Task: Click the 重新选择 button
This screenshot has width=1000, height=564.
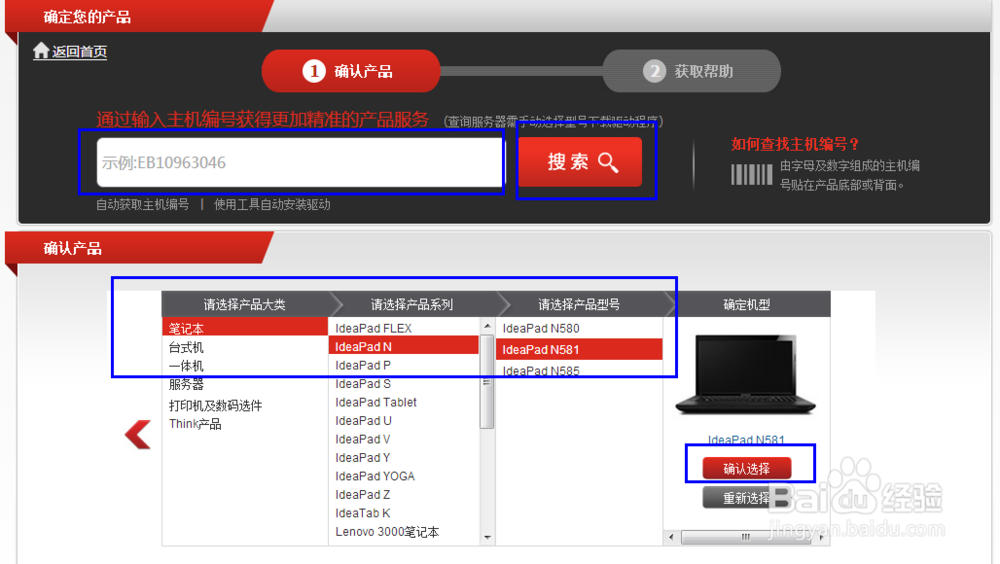Action: [747, 498]
